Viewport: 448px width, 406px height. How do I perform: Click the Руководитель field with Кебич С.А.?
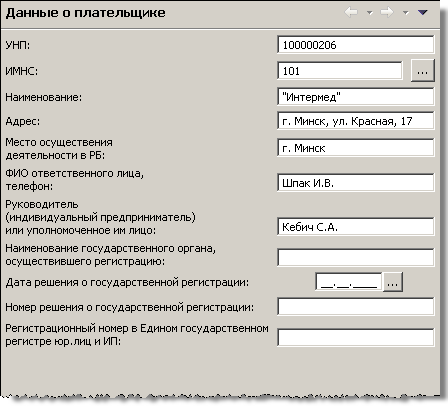coord(356,227)
